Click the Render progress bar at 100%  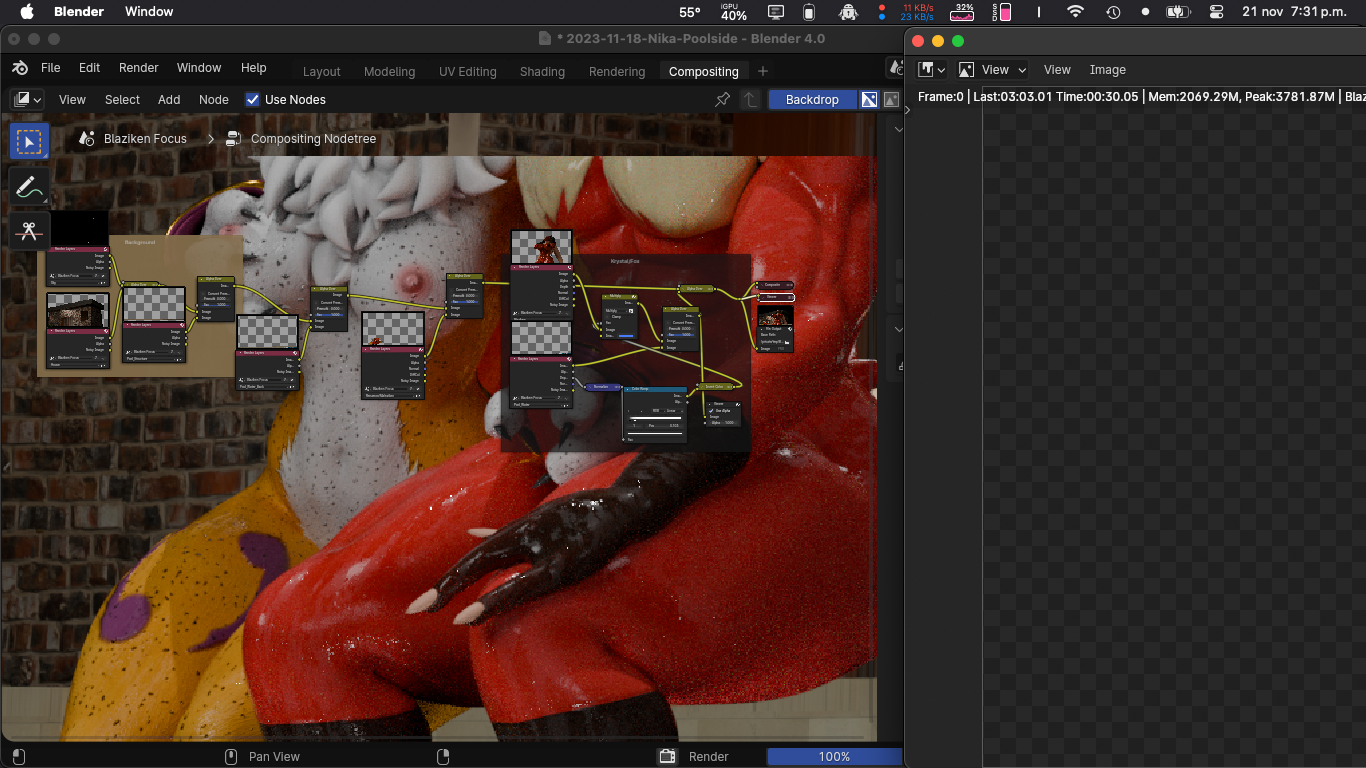pos(834,757)
